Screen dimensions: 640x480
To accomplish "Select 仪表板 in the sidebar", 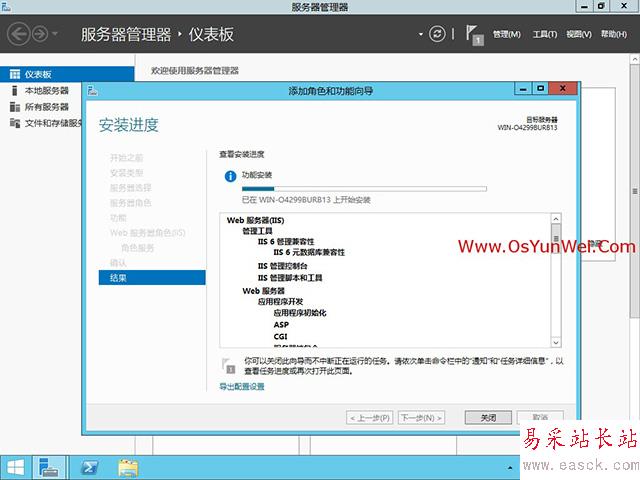I will 67,74.
